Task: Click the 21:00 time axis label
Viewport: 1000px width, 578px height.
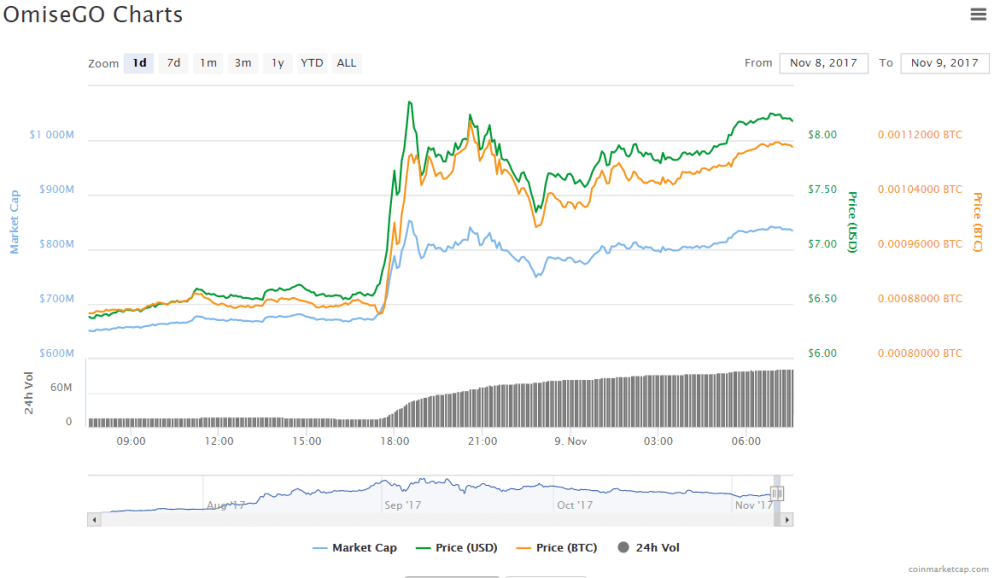Action: point(482,441)
